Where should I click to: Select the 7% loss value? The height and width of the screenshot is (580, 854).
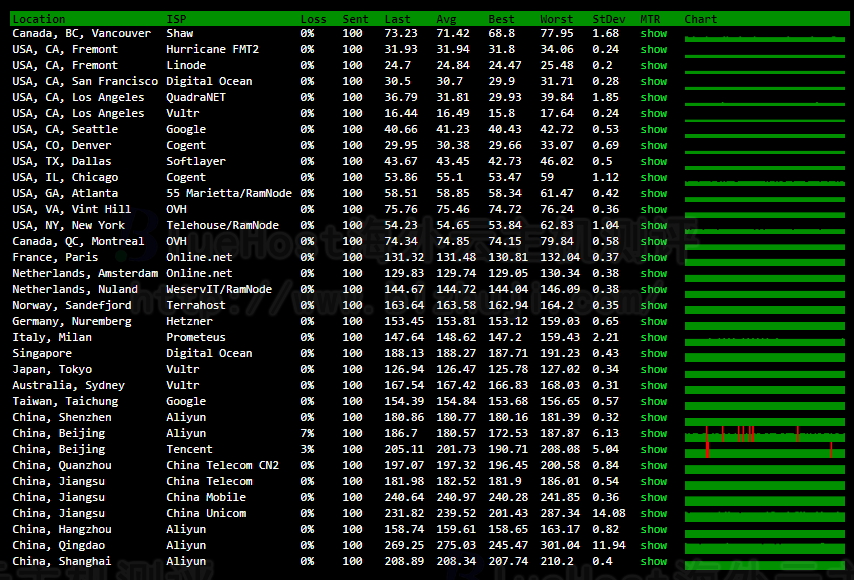(x=307, y=434)
